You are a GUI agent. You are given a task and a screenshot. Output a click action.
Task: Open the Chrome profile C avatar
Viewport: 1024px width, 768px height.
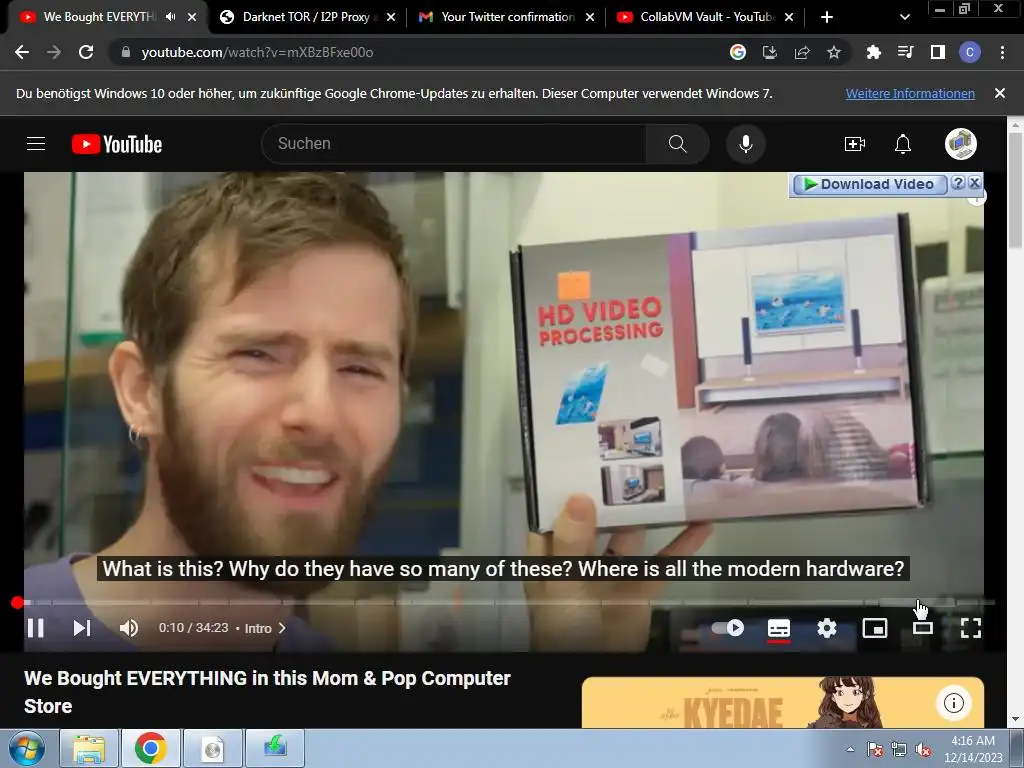[x=970, y=52]
